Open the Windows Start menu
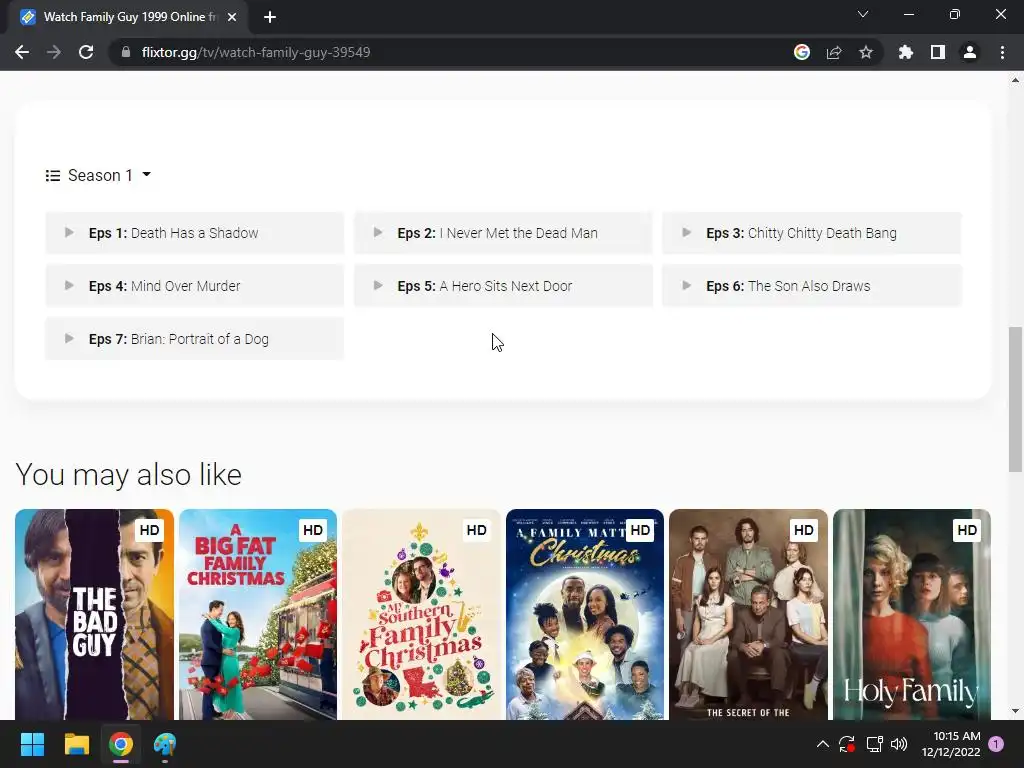This screenshot has height=768, width=1024. [32, 744]
